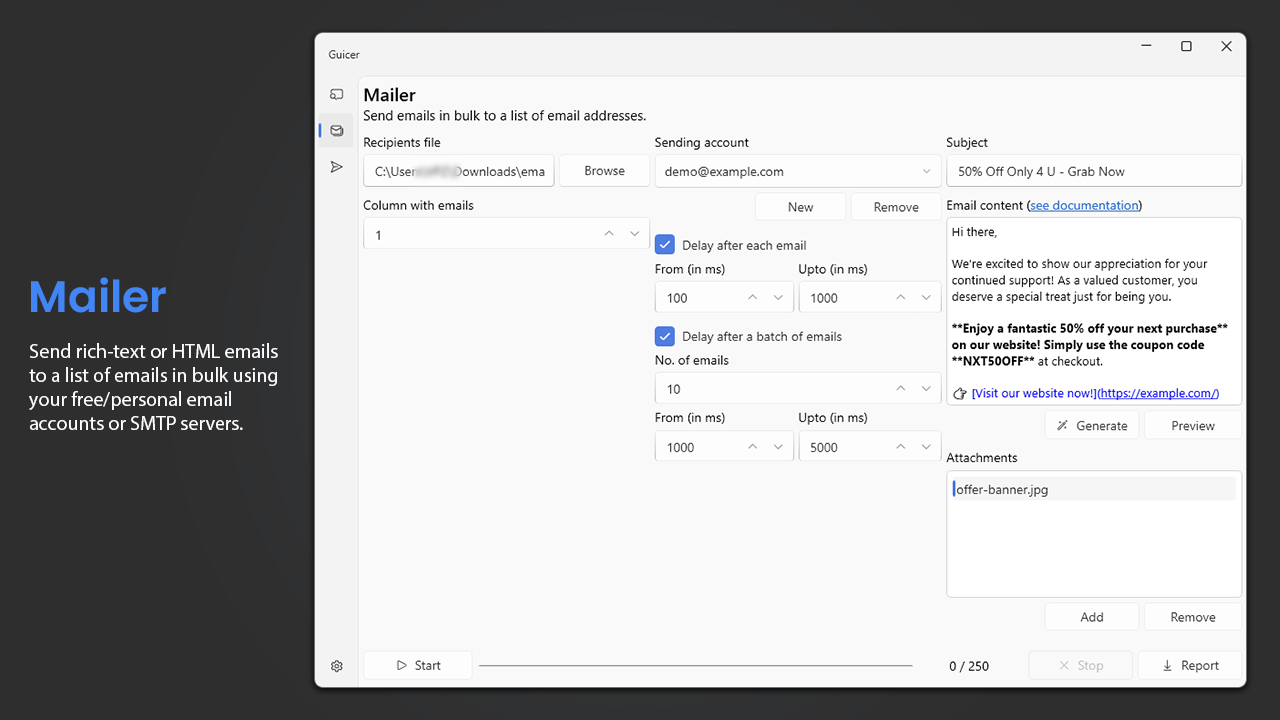Increase the batch delay Upto value 5000
The image size is (1280, 720).
901,447
